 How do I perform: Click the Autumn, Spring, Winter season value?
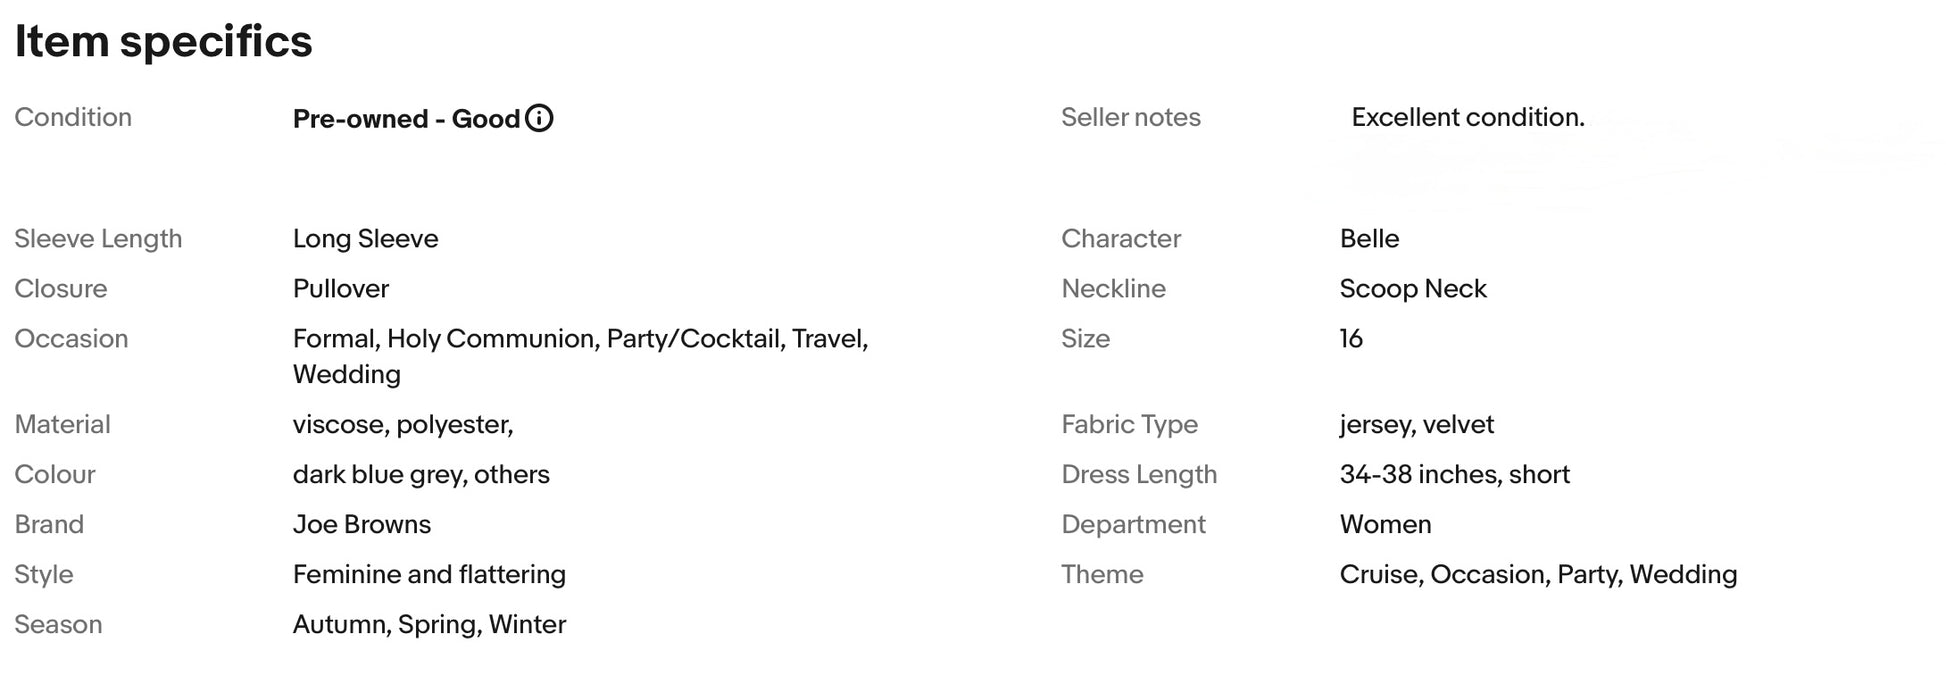point(429,624)
